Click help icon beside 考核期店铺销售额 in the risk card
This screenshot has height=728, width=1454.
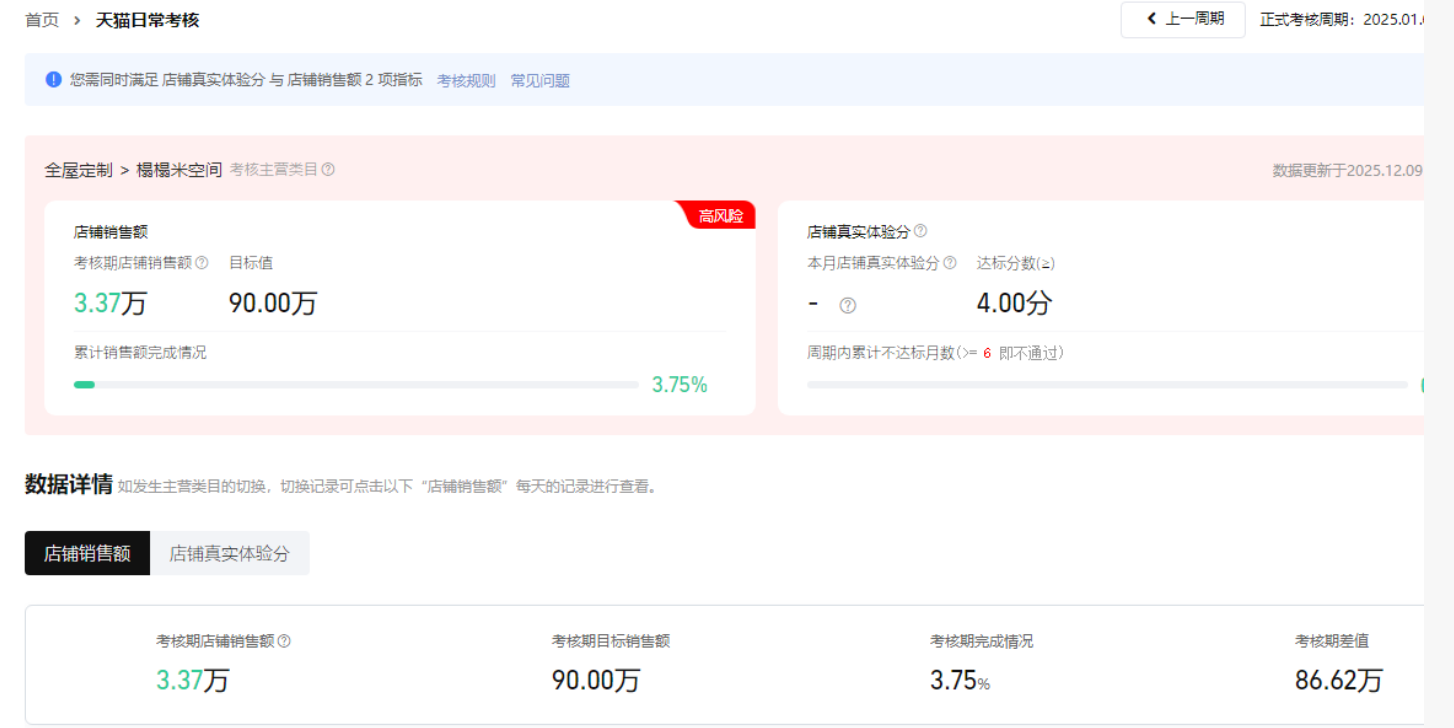tap(202, 263)
